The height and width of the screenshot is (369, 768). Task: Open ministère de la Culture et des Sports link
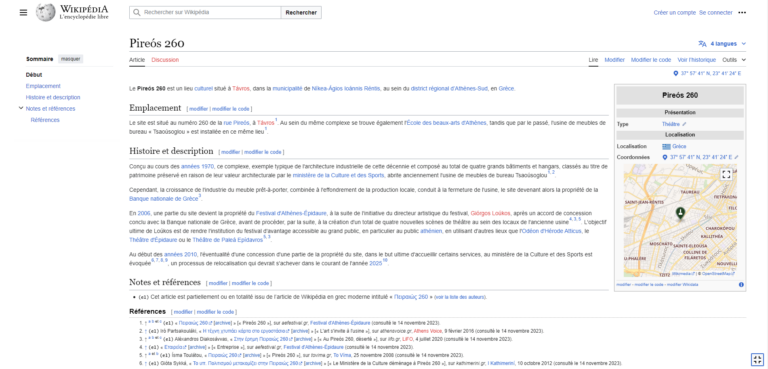click(x=338, y=175)
